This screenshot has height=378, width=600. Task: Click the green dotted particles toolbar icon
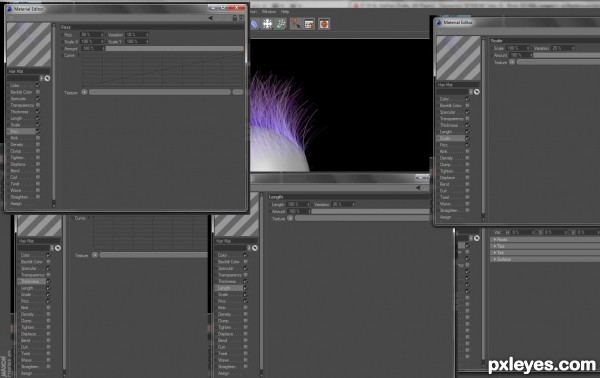coord(281,24)
